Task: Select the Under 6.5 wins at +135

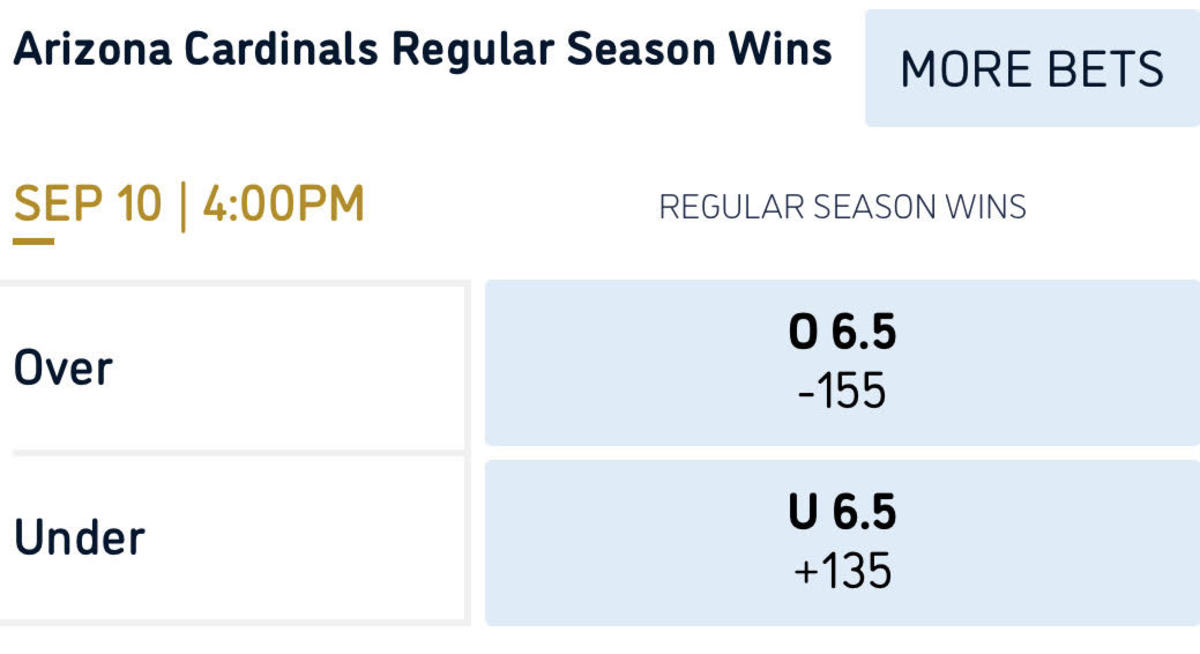Action: click(x=842, y=540)
